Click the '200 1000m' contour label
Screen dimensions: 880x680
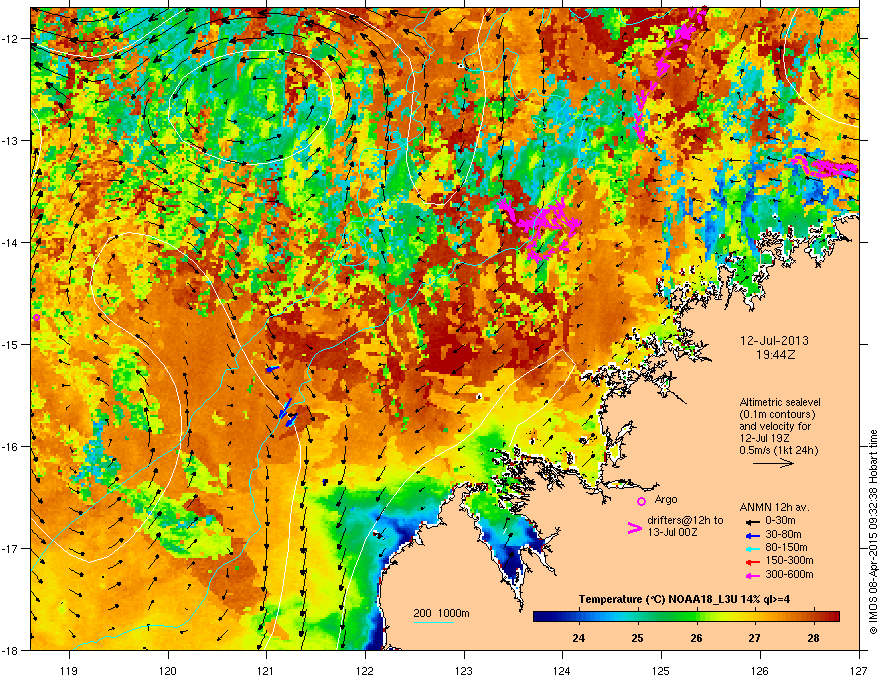[x=441, y=613]
